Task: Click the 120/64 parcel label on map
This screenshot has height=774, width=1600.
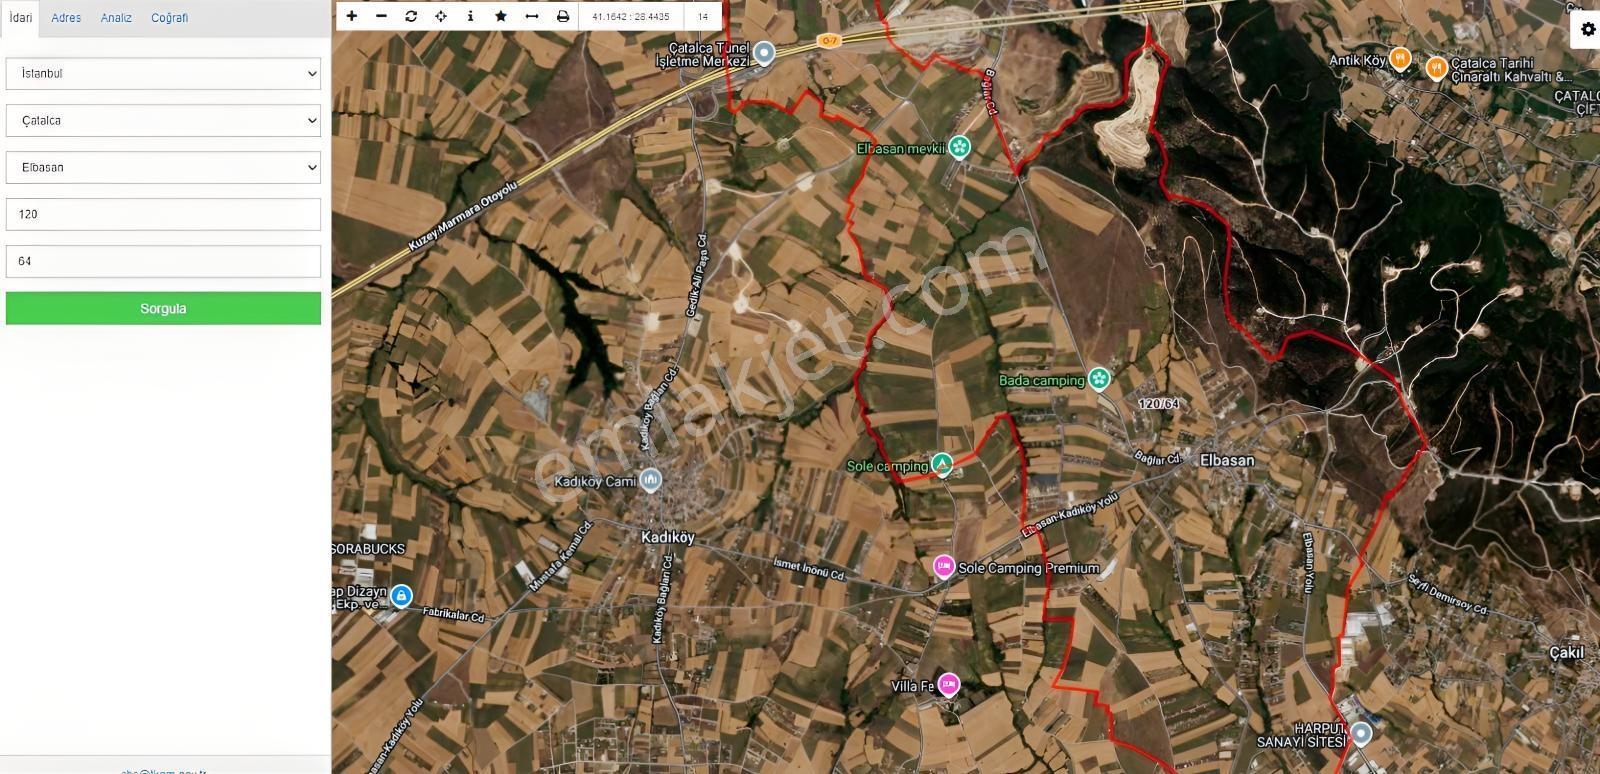Action: click(1159, 404)
